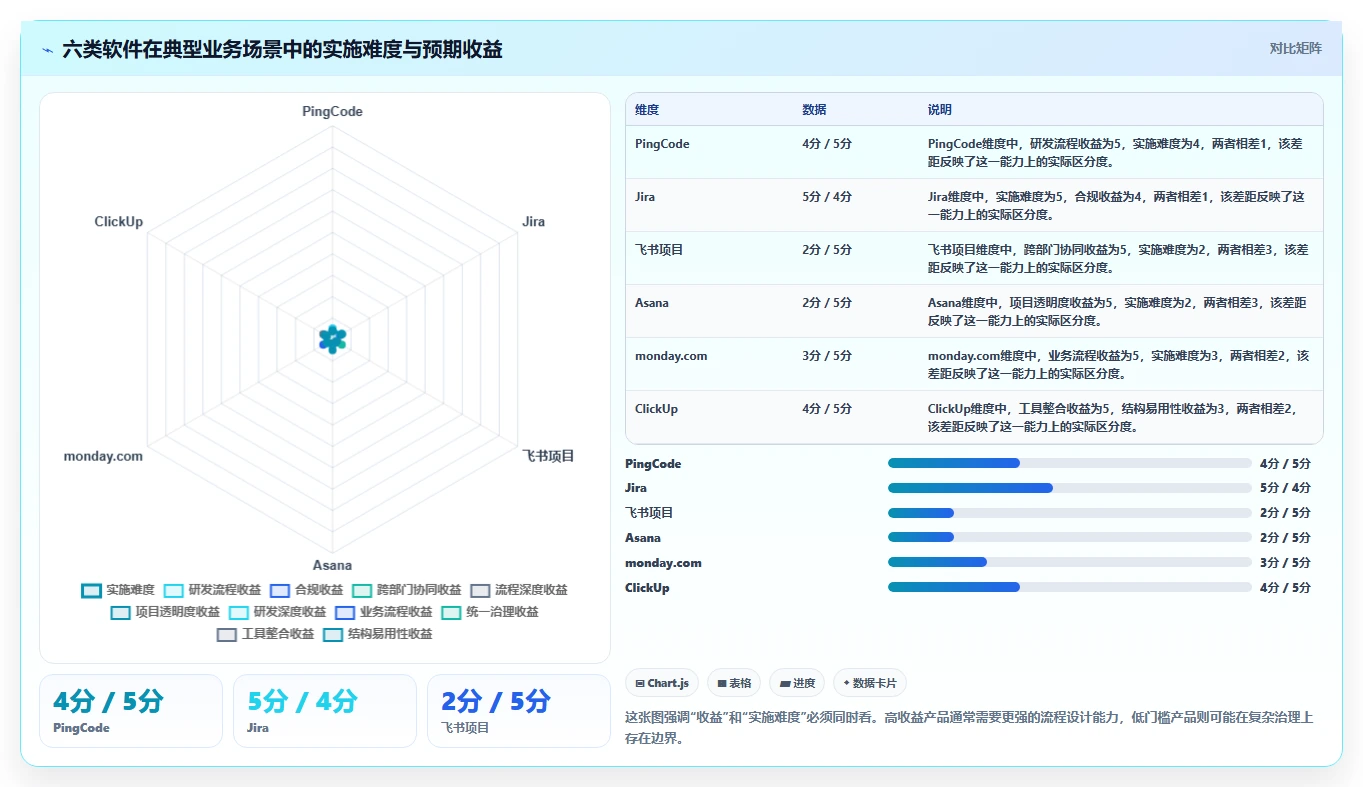Click the Asana radar axis label
1363x787 pixels.
pos(332,565)
